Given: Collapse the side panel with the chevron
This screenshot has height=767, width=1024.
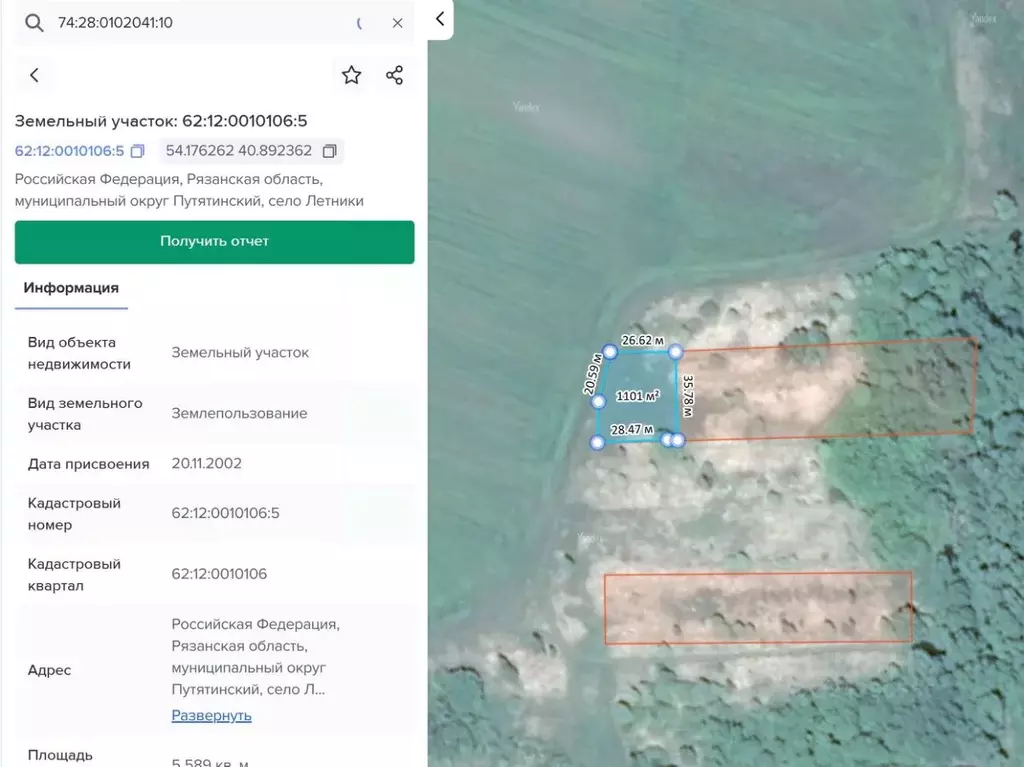Looking at the screenshot, I should coord(440,19).
